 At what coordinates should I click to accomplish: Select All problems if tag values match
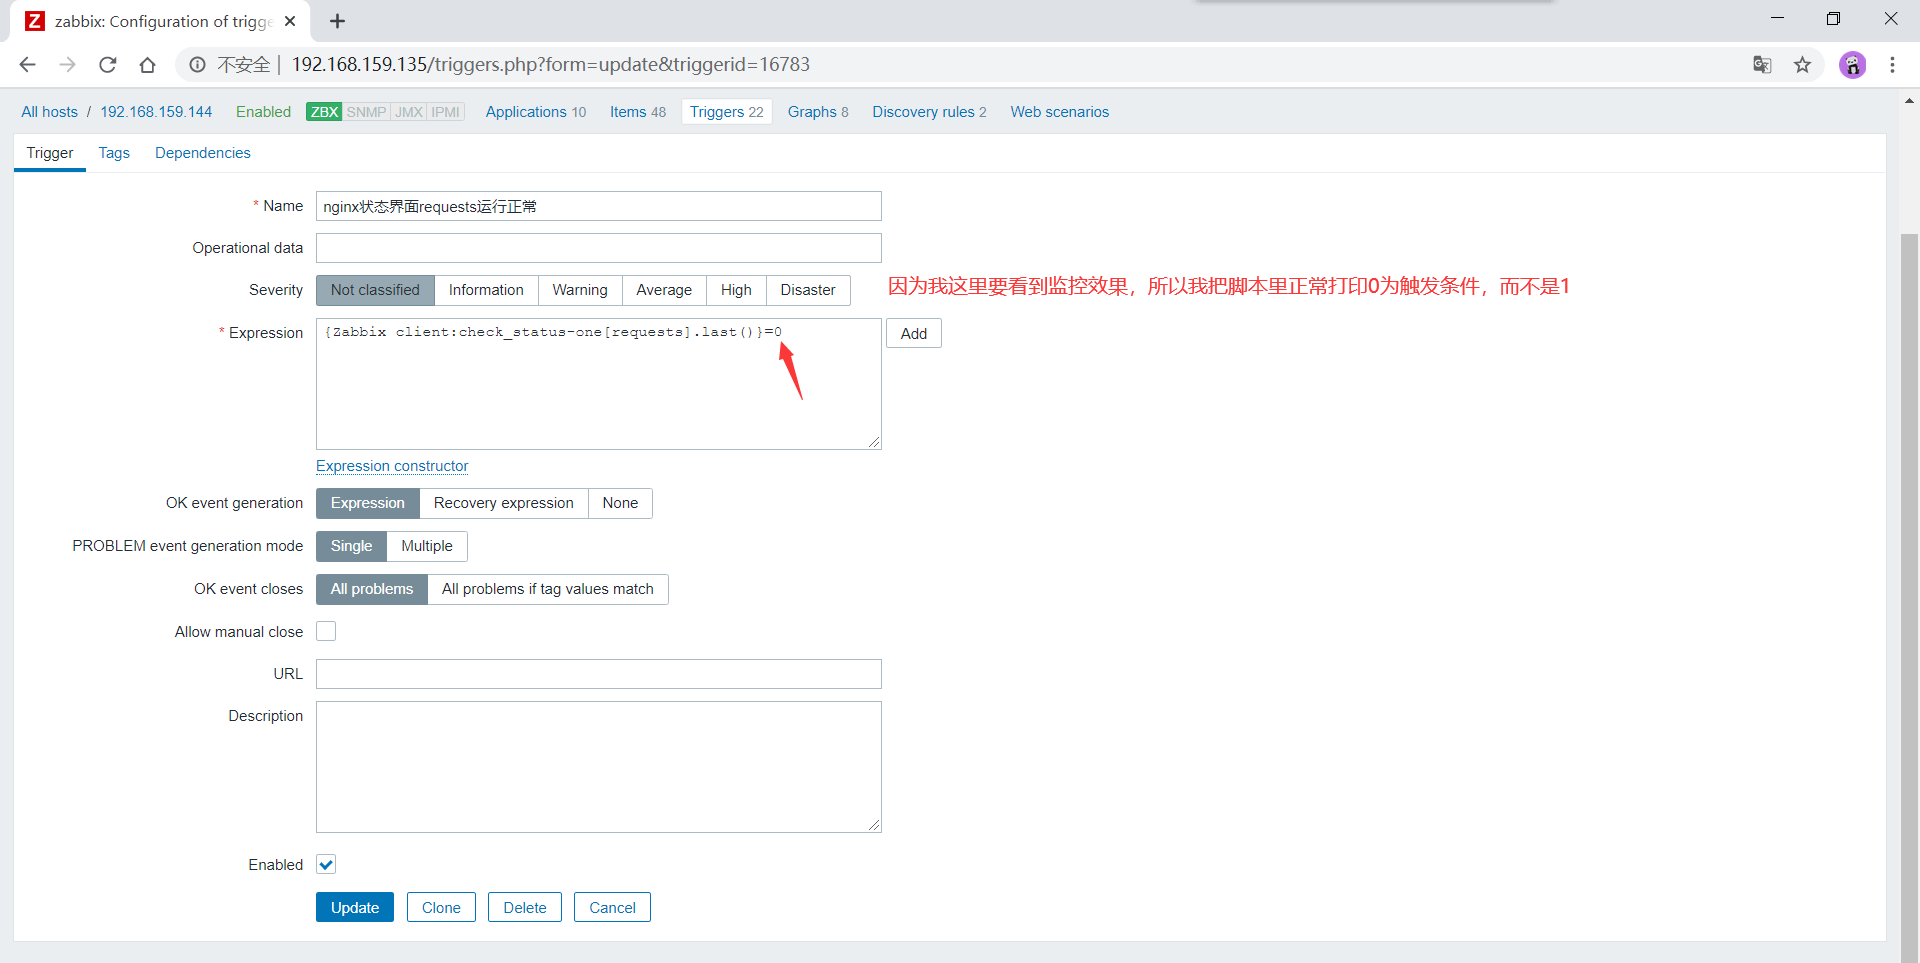[x=548, y=589]
